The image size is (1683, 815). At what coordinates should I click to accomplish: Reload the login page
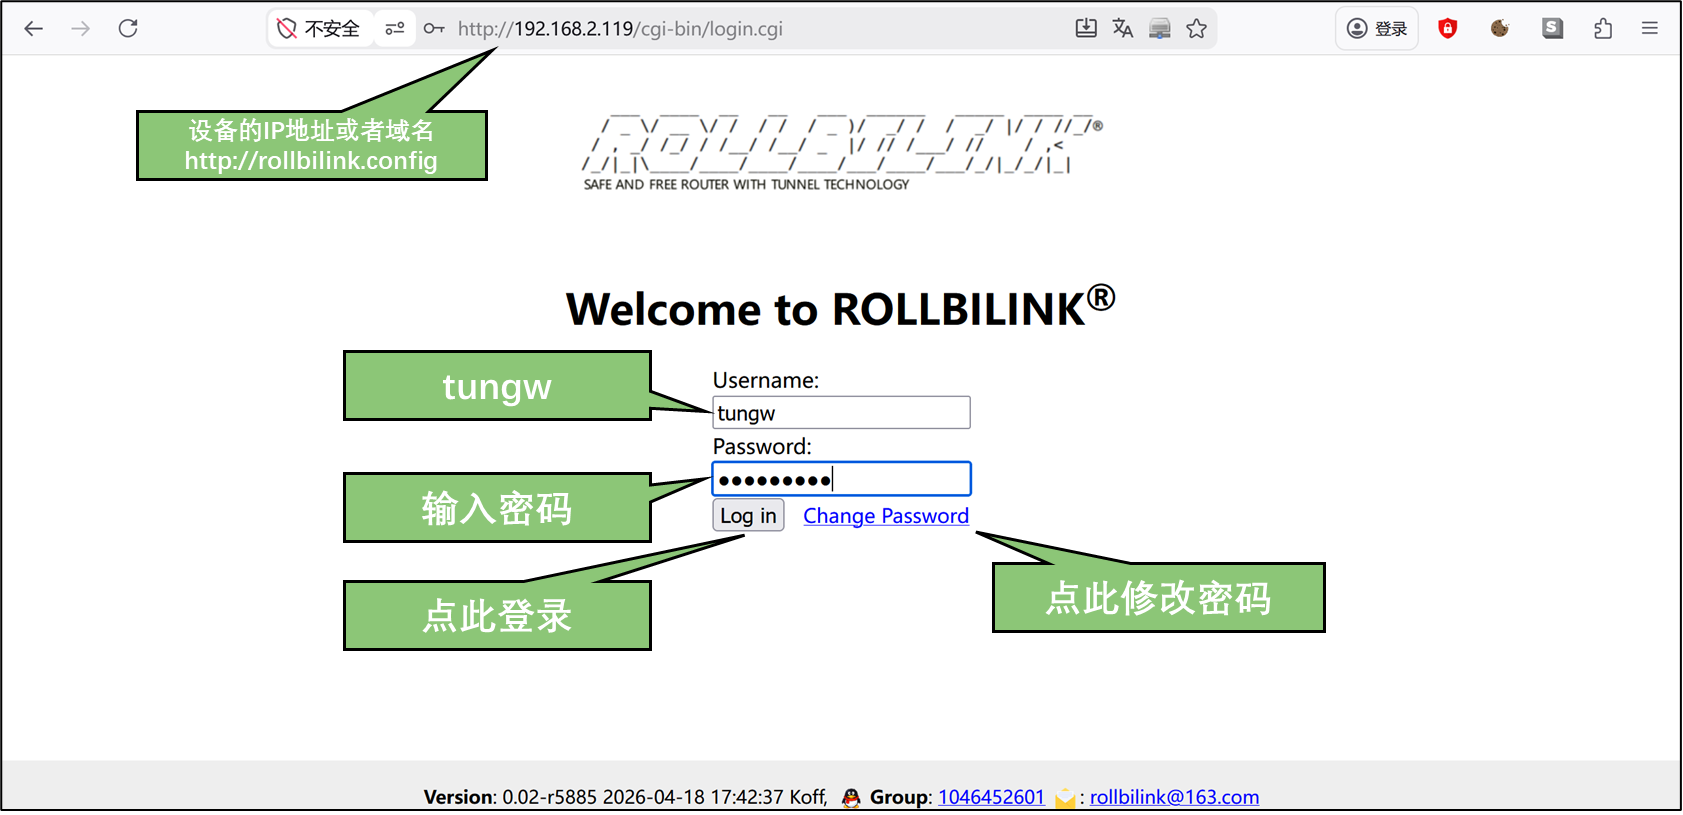pos(128,28)
